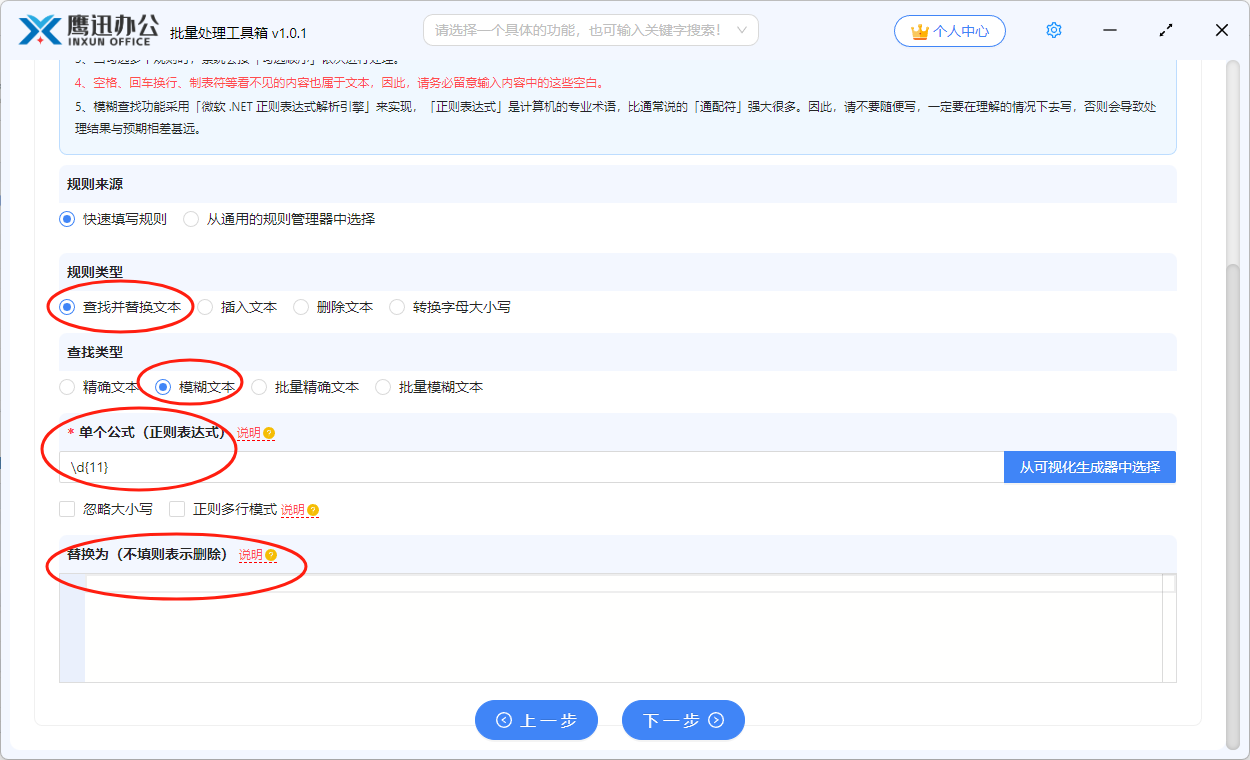Click the 规则类型 section heading
This screenshot has height=760, width=1250.
[x=95, y=273]
